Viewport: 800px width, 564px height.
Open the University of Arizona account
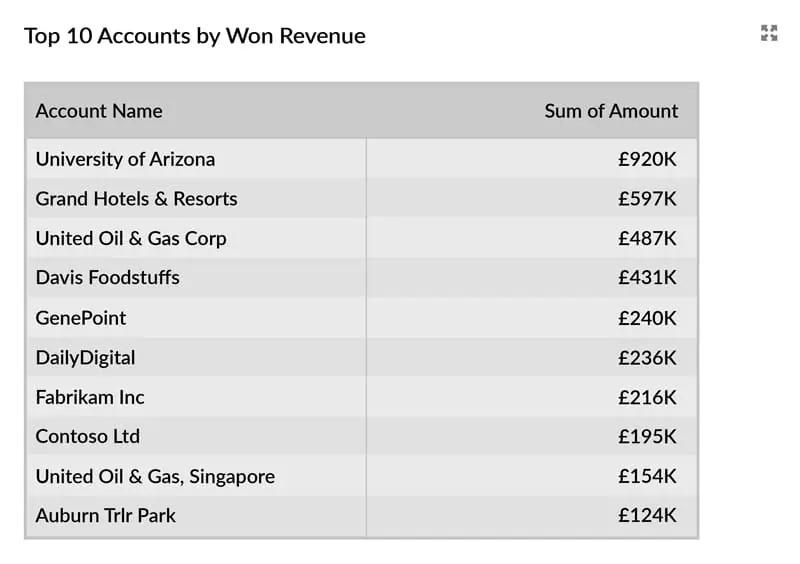125,159
